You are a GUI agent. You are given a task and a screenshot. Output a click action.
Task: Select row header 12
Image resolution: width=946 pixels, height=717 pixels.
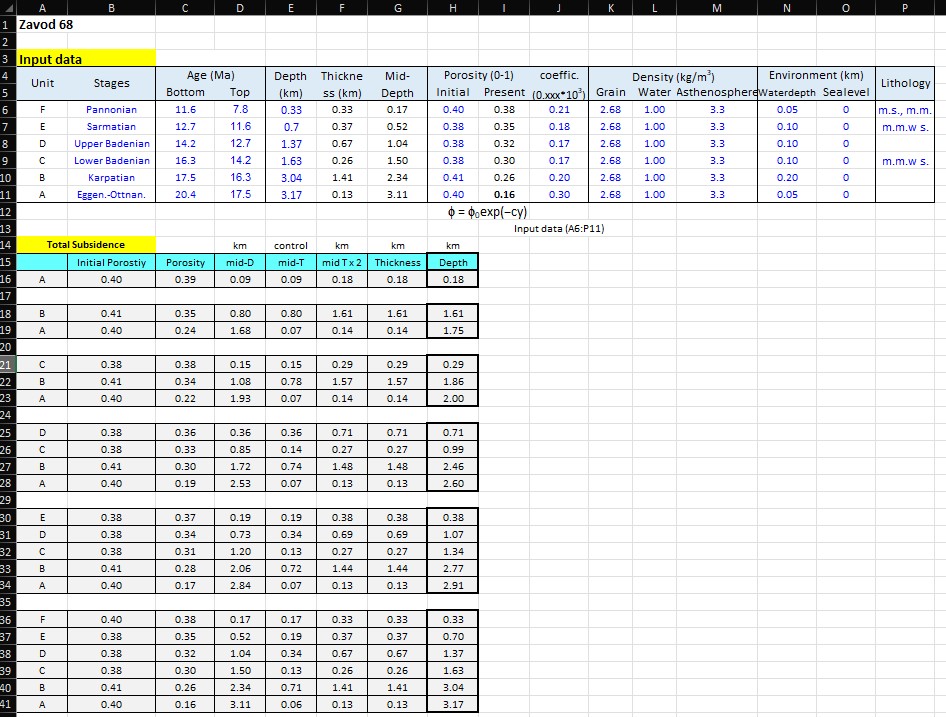point(6,212)
